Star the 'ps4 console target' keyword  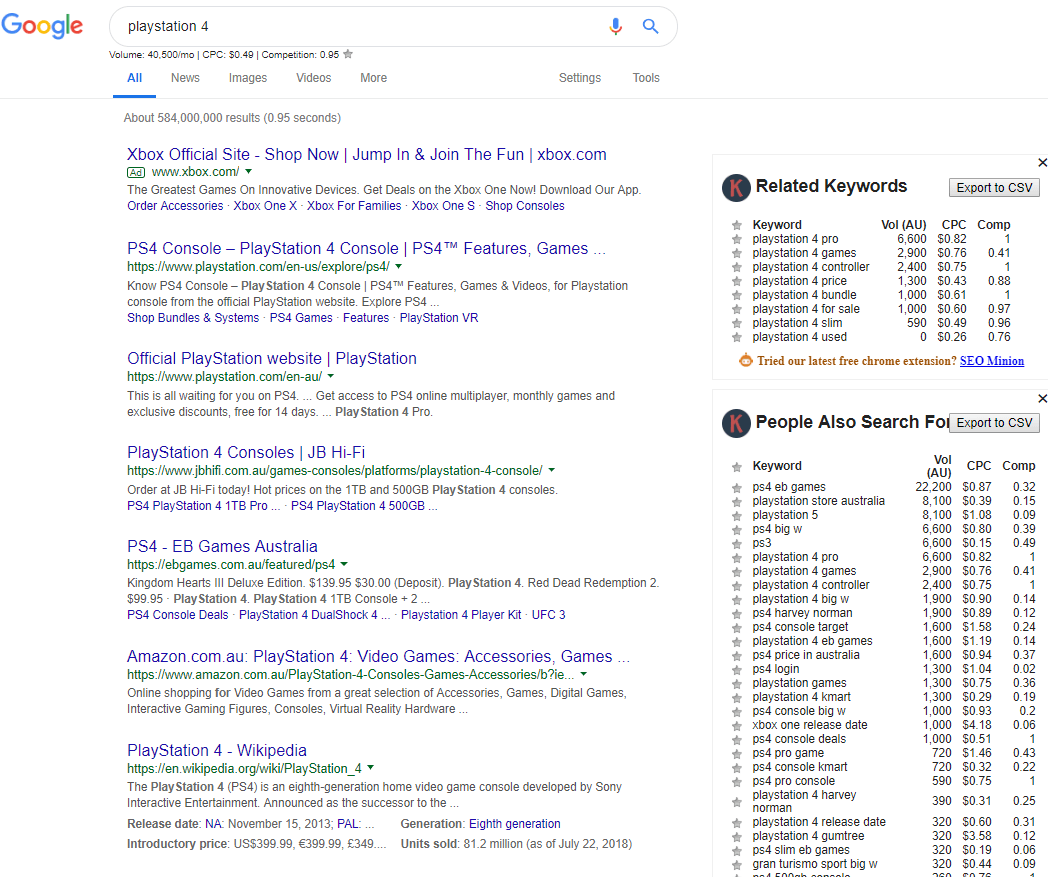tap(737, 628)
